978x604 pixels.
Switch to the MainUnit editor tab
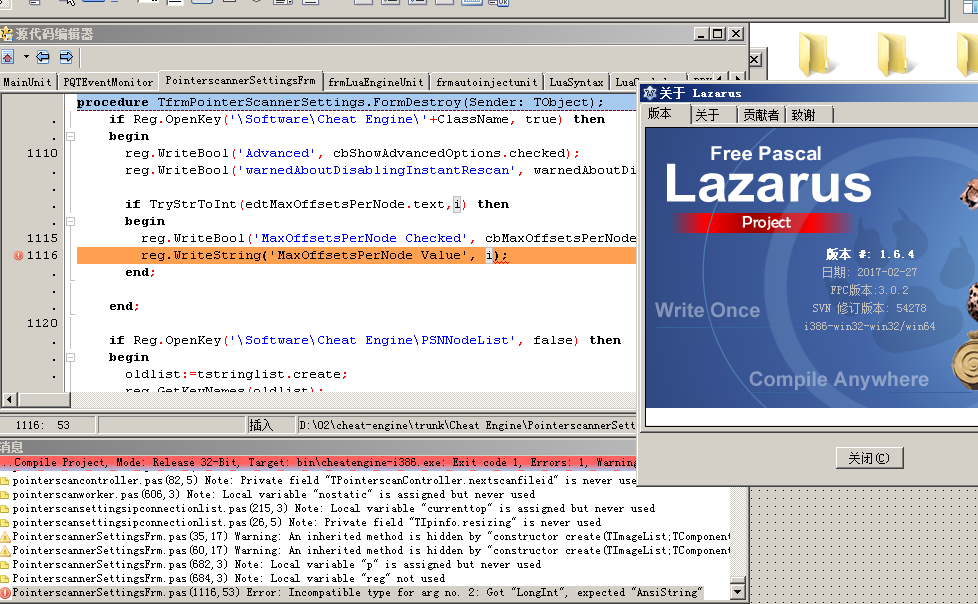click(27, 82)
